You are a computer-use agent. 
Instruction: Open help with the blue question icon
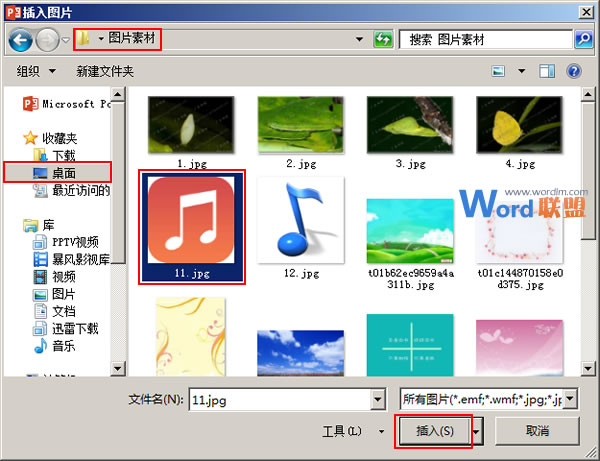coord(574,71)
